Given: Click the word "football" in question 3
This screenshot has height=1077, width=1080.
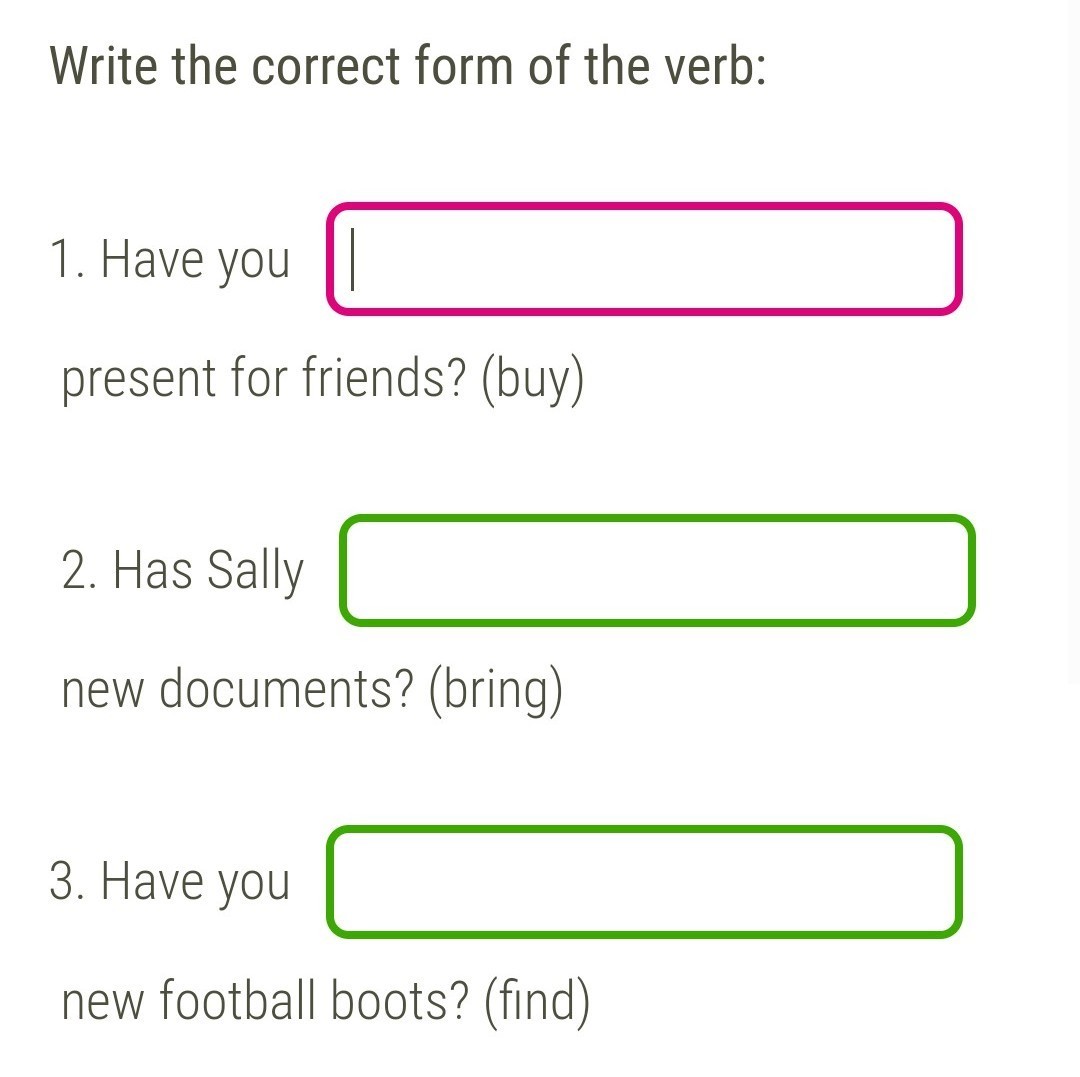Looking at the screenshot, I should click(x=237, y=1002).
